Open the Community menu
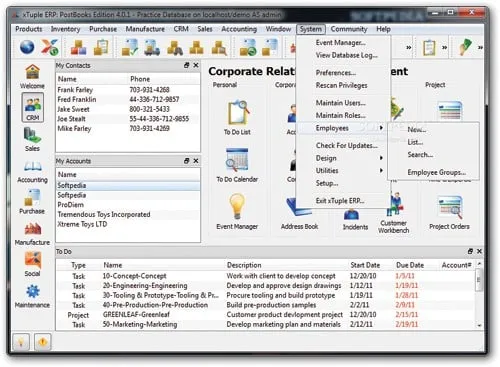Image resolution: width=500 pixels, height=367 pixels. tap(349, 29)
